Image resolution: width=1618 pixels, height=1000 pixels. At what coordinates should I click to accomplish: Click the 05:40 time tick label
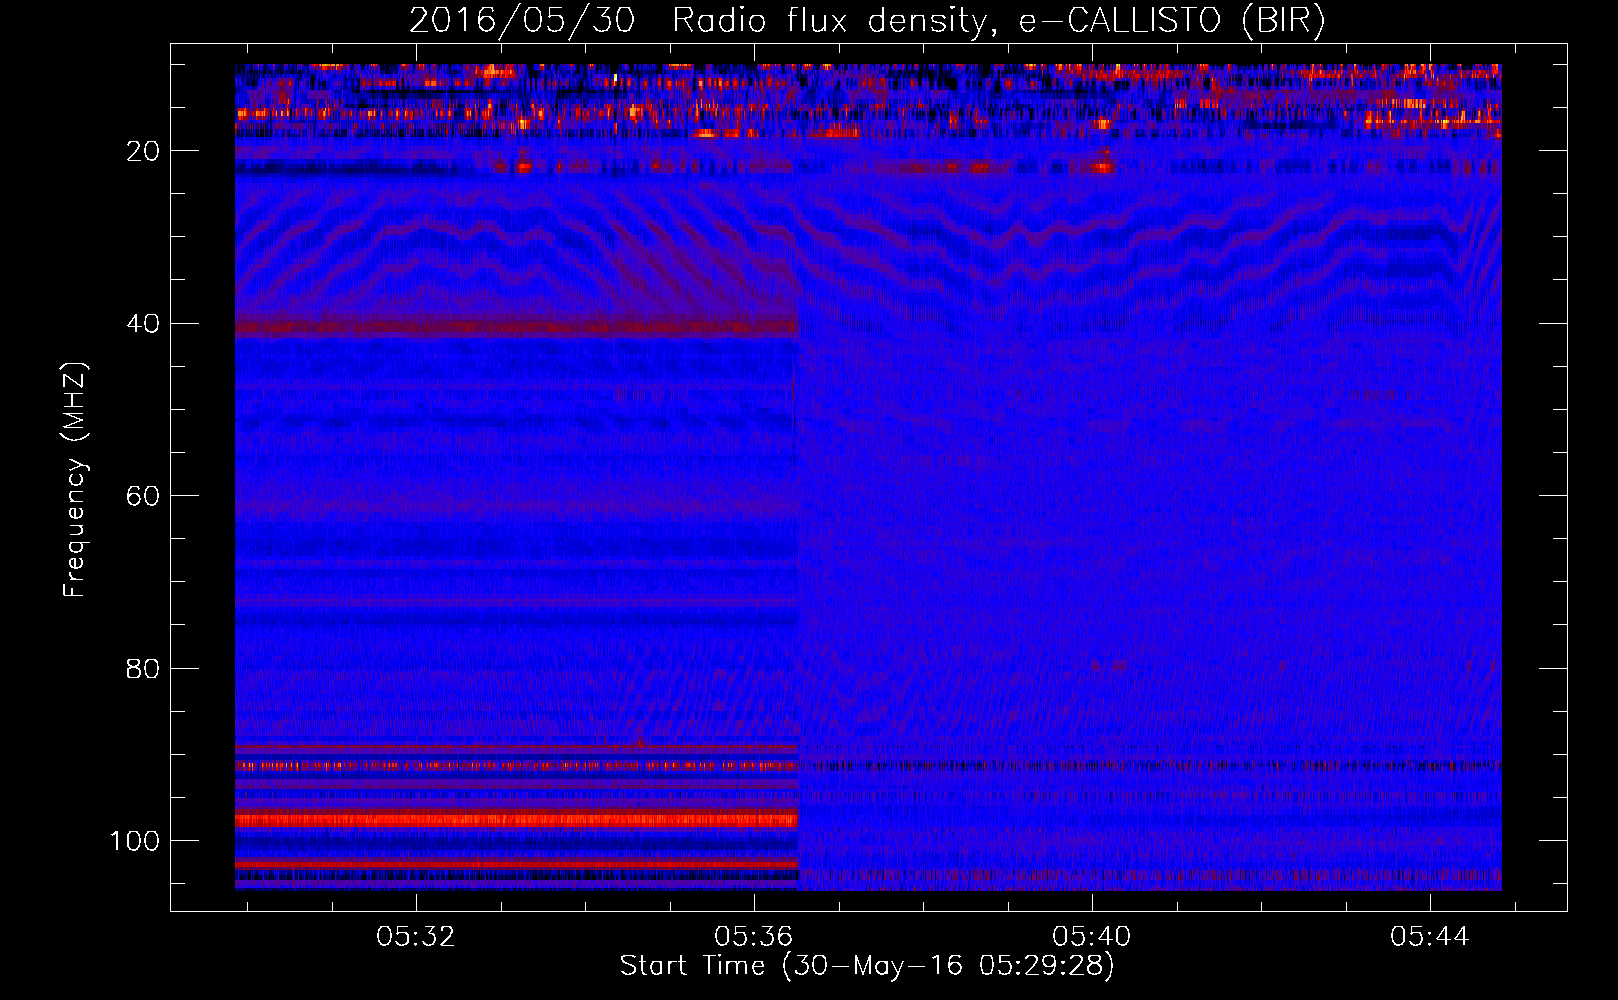tap(1091, 936)
